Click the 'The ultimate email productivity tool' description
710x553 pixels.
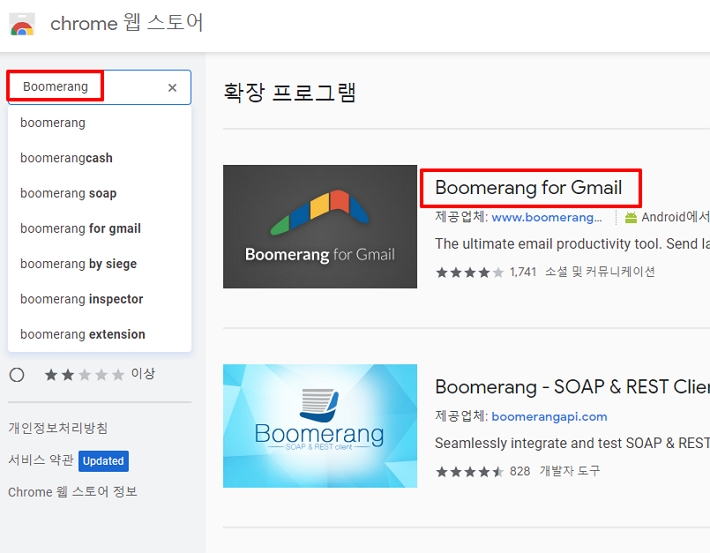tap(572, 244)
